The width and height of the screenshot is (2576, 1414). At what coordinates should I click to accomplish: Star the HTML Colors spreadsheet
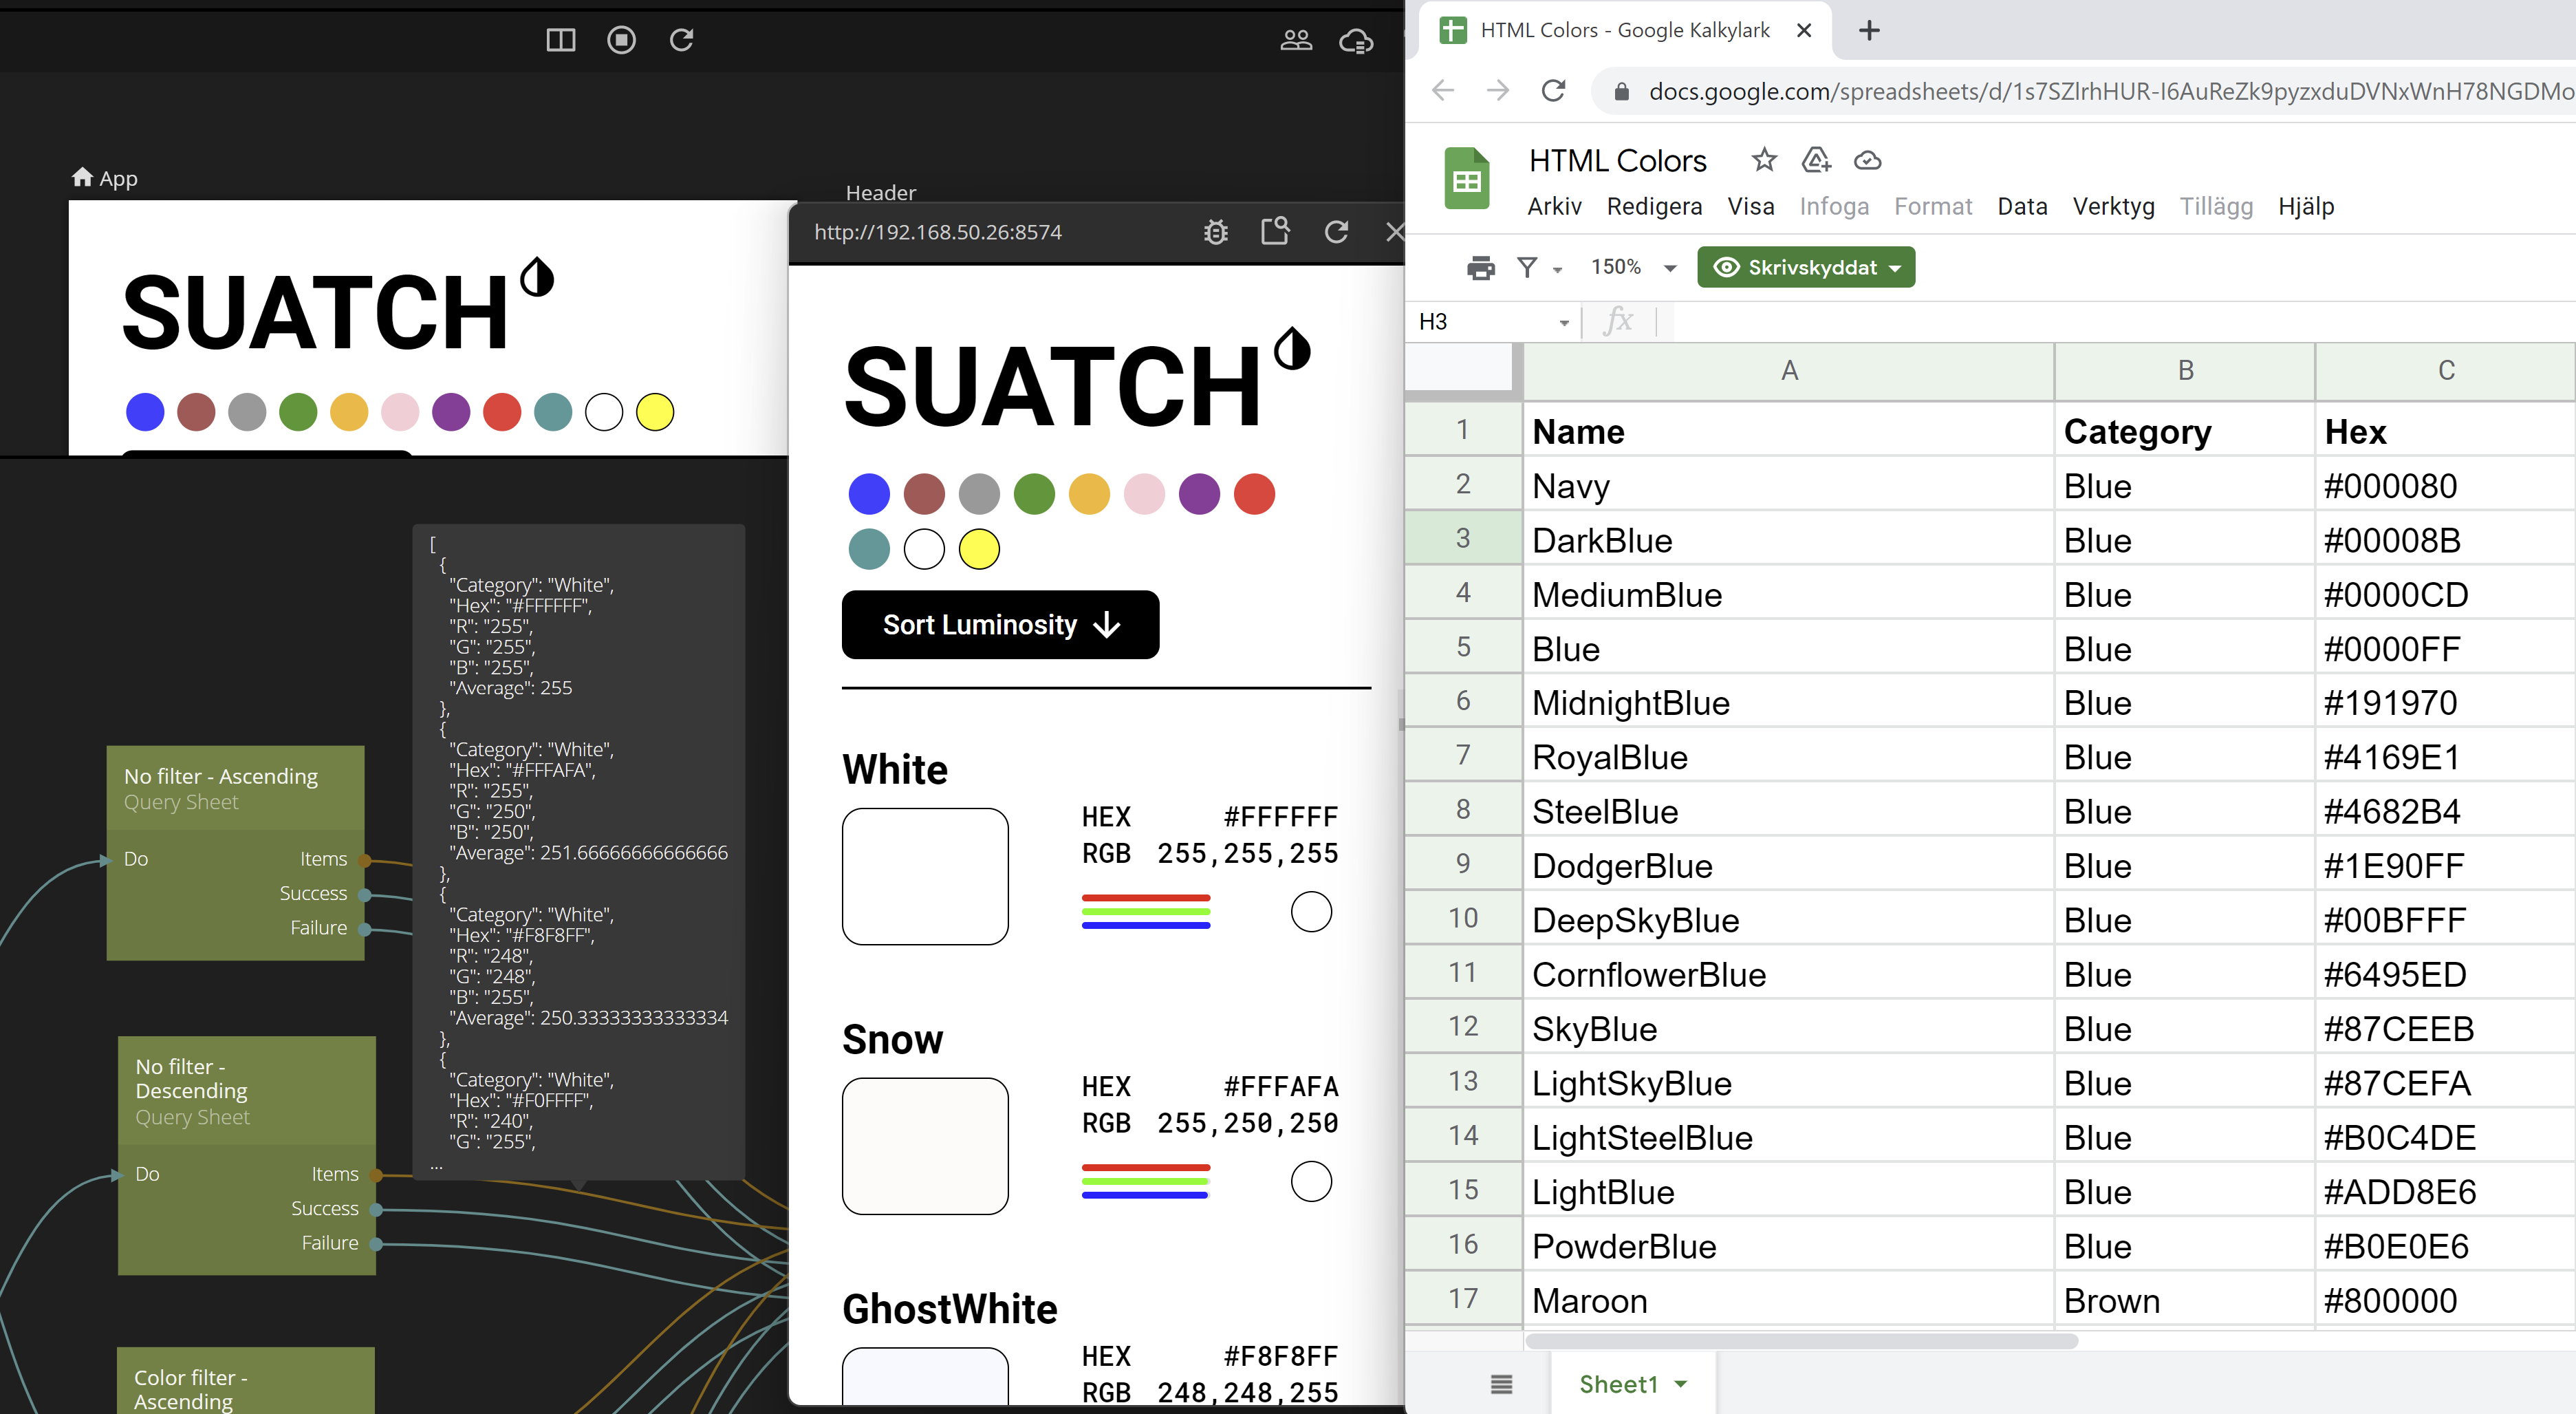[1764, 160]
